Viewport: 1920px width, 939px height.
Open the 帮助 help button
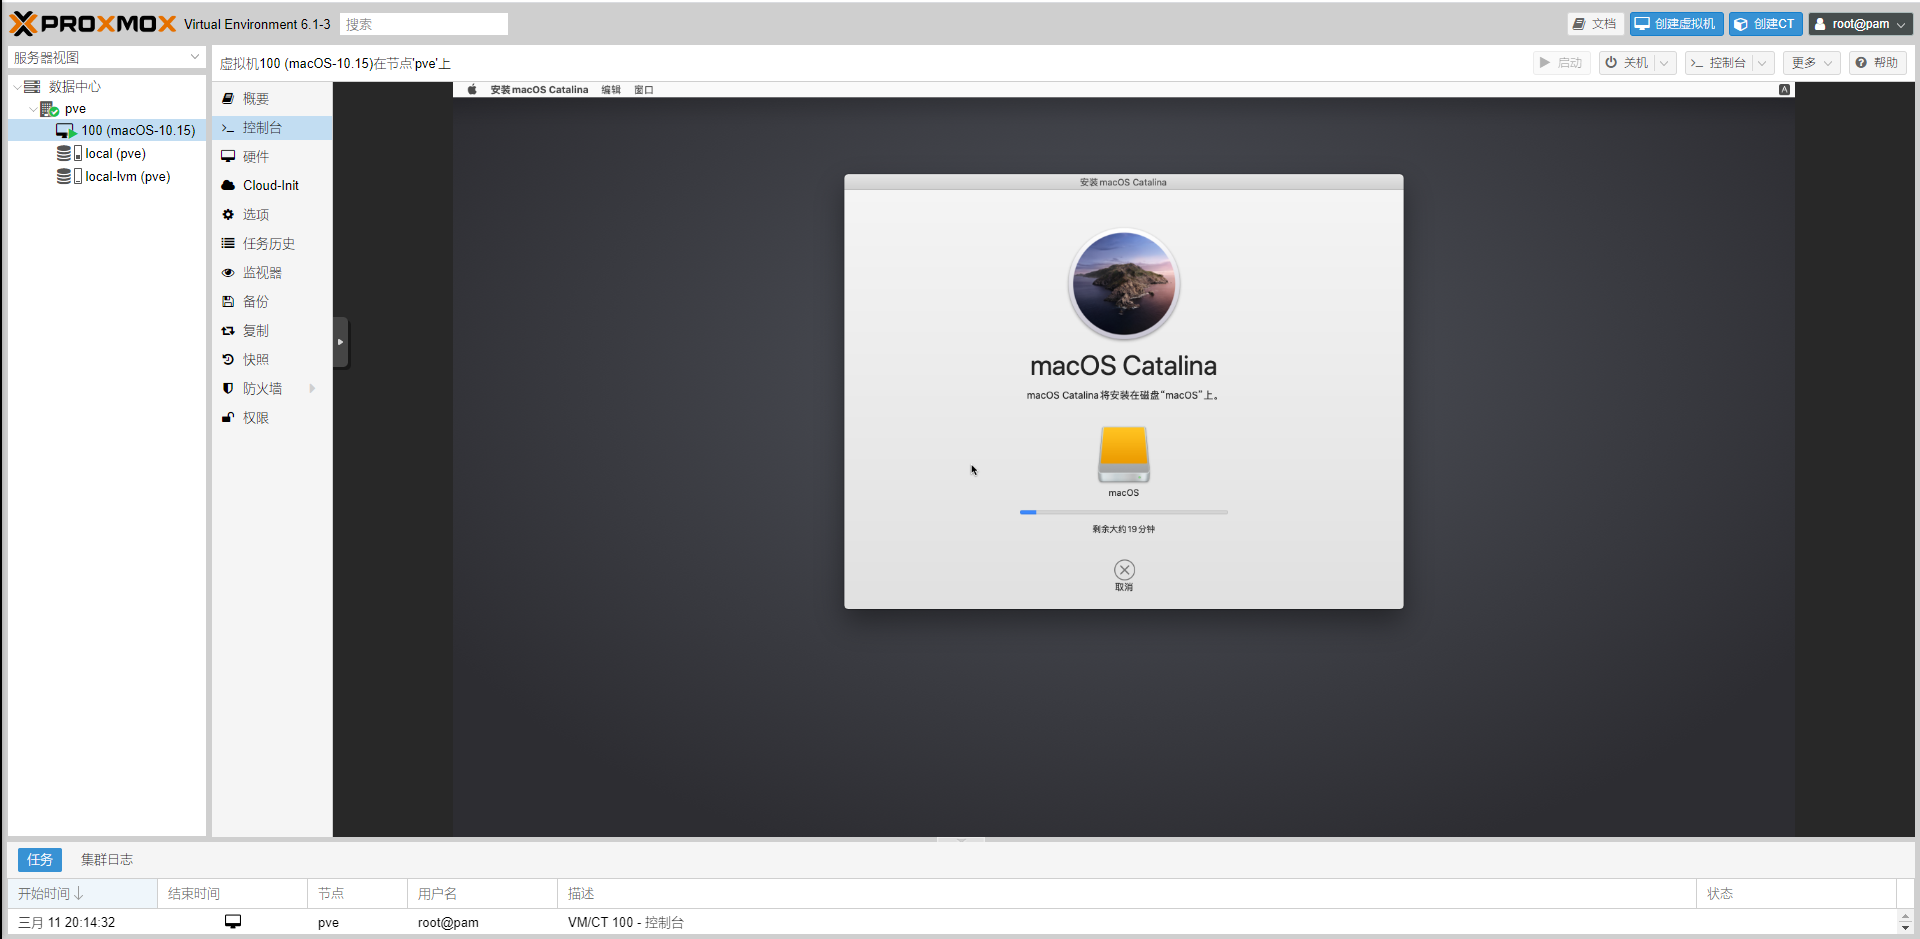(x=1877, y=63)
